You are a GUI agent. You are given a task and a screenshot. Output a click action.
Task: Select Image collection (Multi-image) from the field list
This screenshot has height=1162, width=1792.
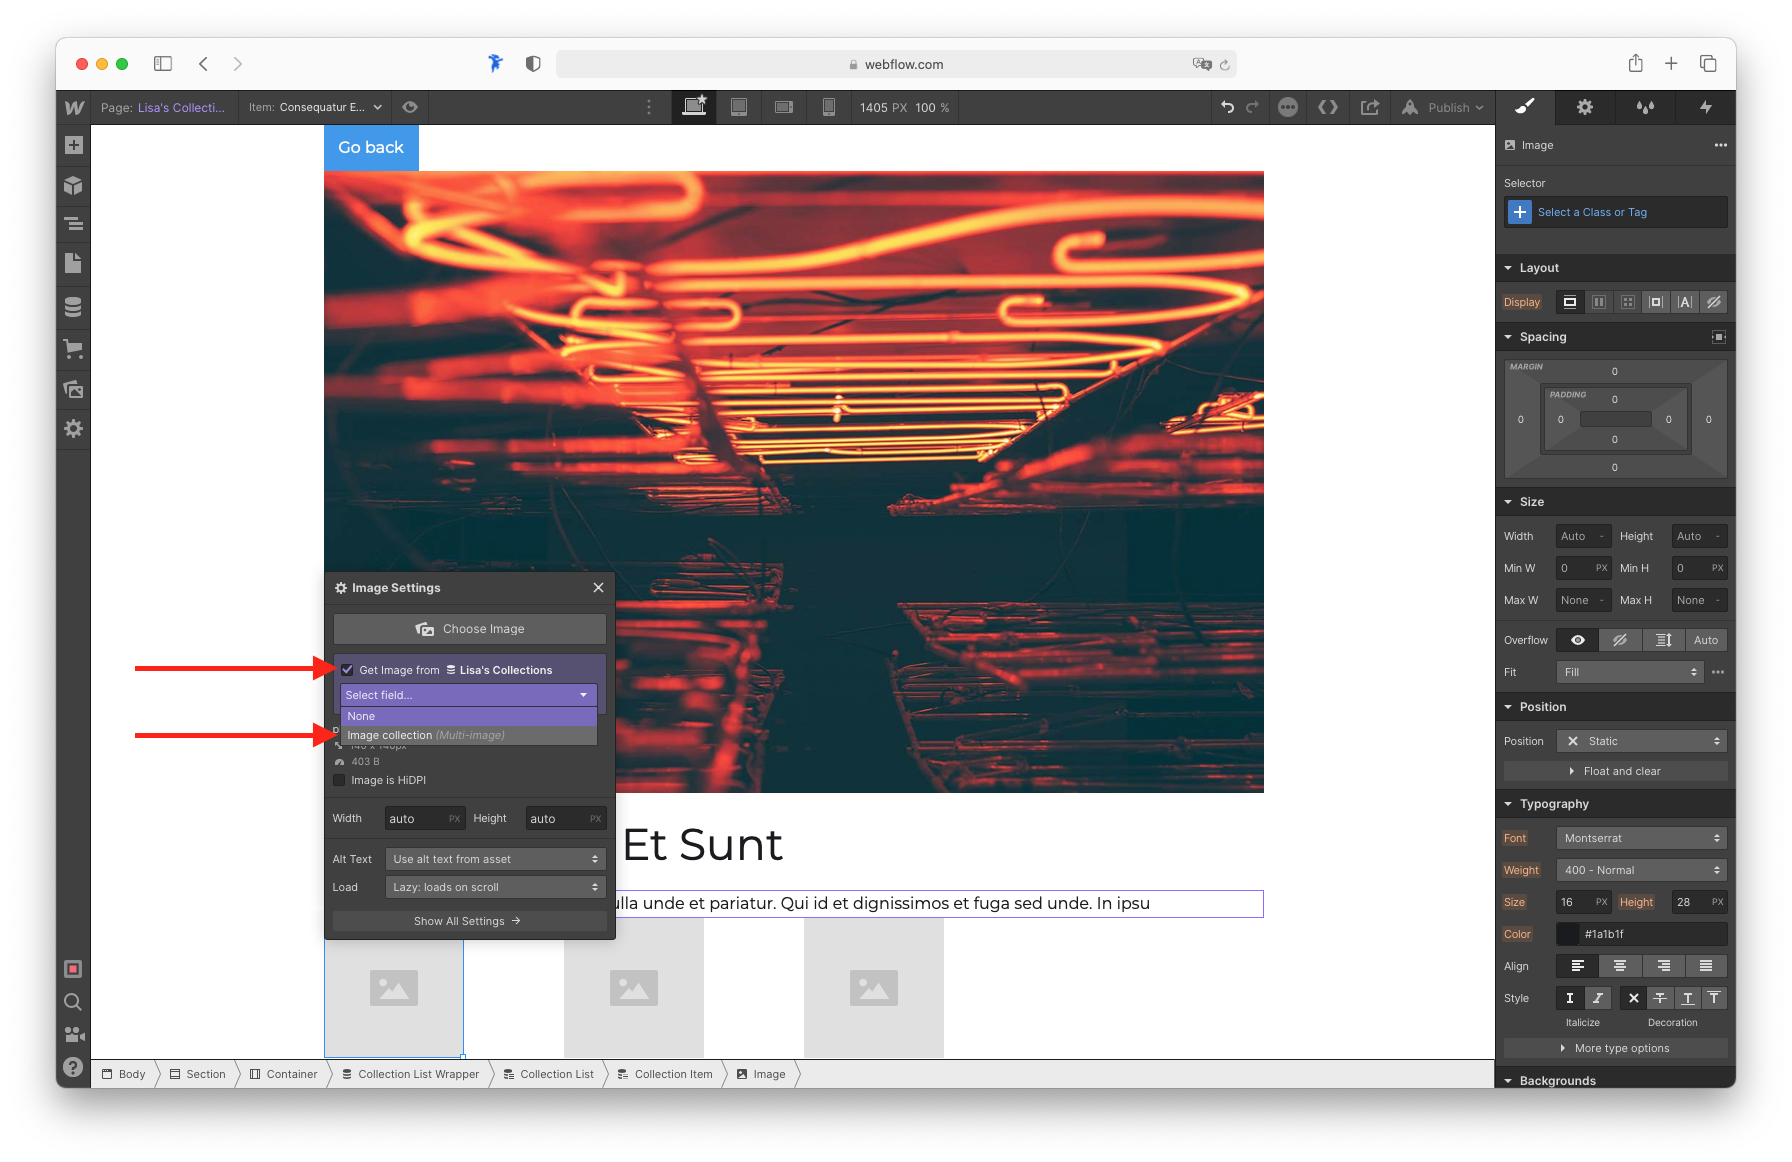pos(425,734)
